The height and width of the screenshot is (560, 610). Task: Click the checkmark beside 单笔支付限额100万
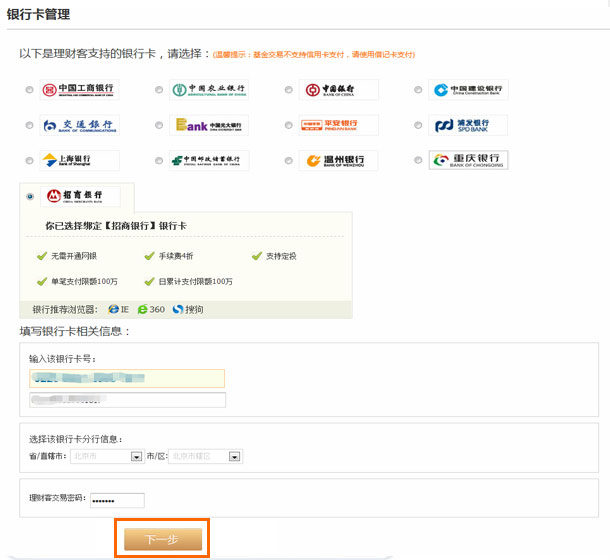coord(42,281)
